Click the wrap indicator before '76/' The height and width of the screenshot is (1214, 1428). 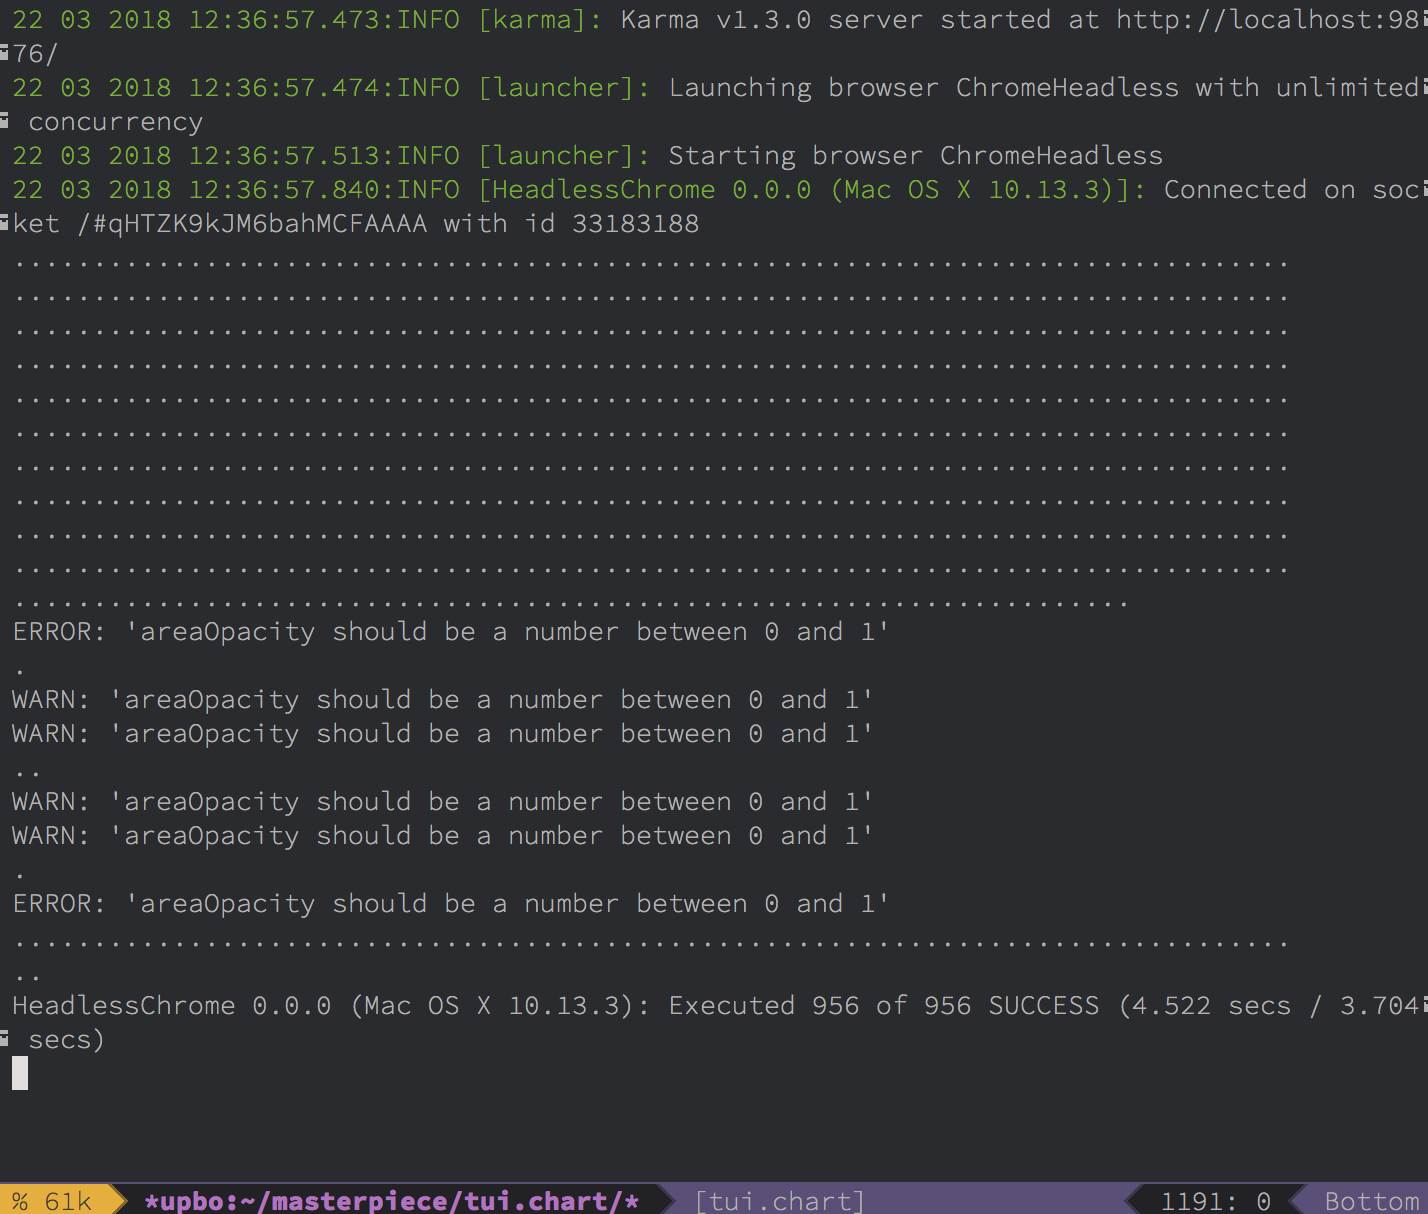[5, 52]
